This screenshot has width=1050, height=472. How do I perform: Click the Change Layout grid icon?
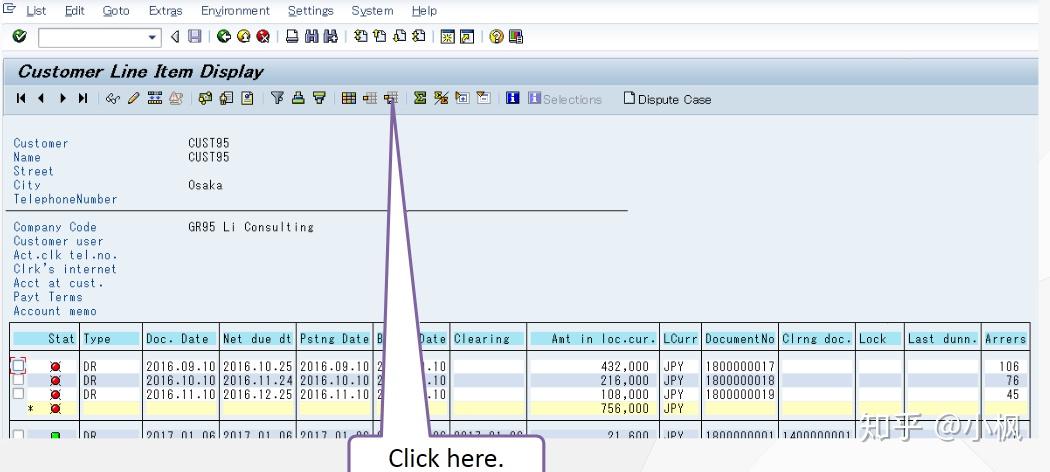348,98
